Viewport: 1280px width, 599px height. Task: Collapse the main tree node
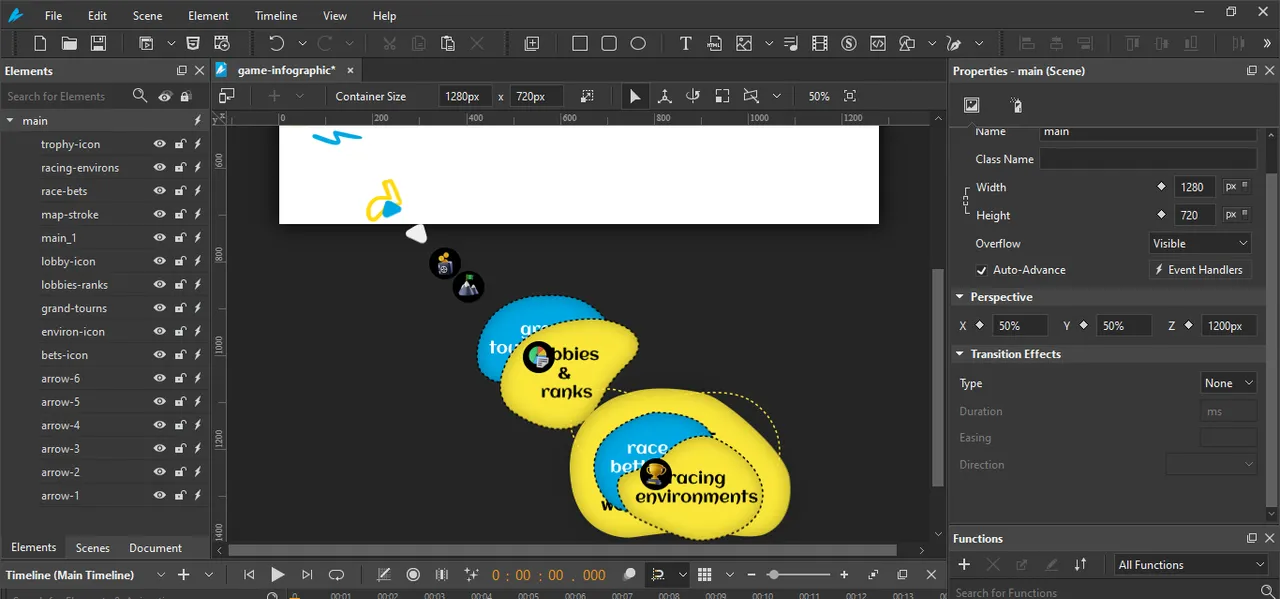click(10, 120)
